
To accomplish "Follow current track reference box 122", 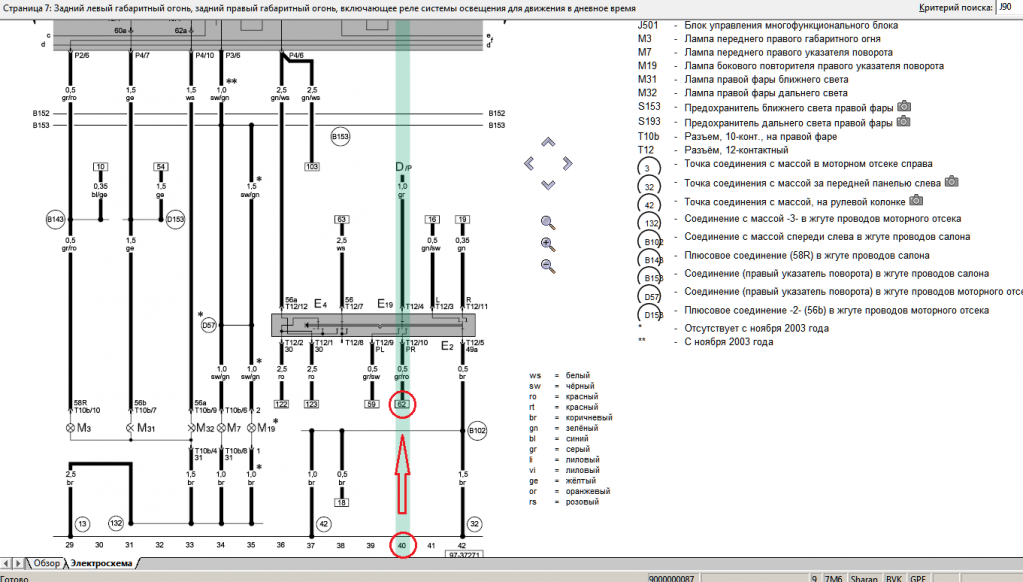I will coord(281,403).
